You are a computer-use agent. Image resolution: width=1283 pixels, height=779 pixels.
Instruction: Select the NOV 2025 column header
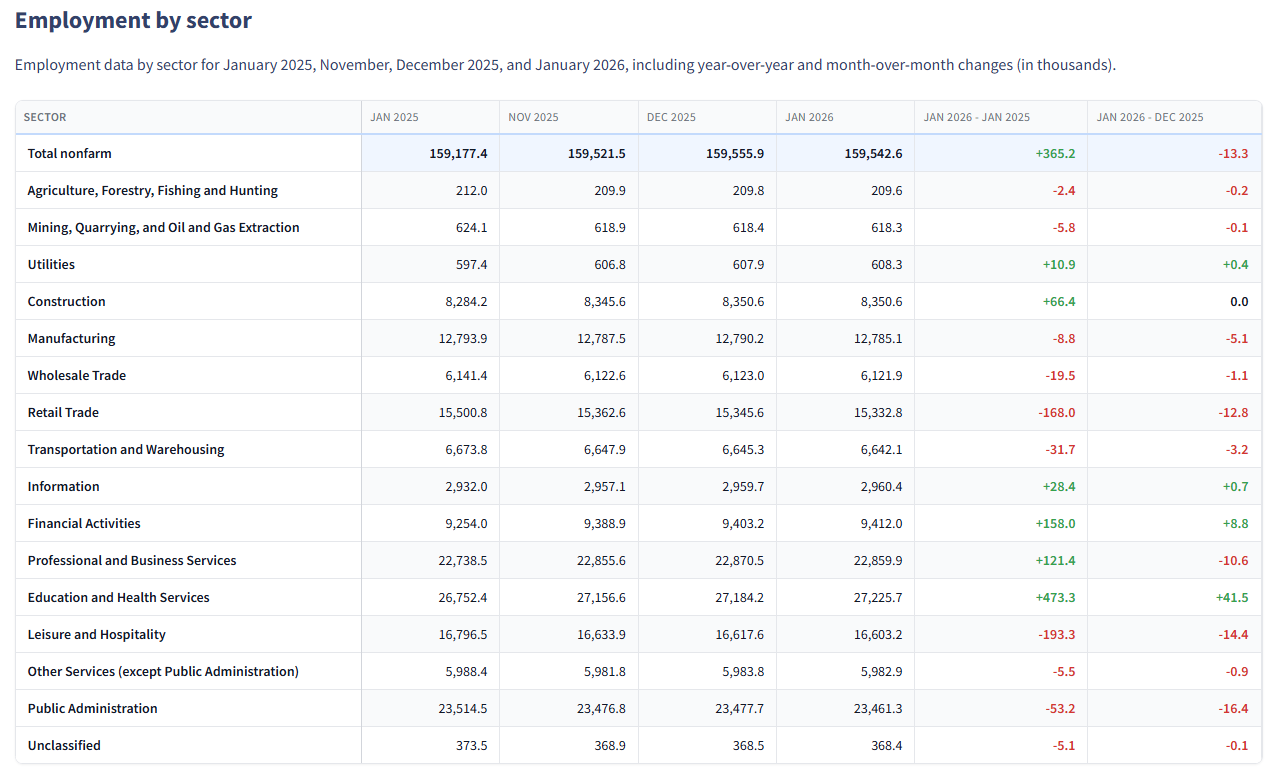(x=533, y=117)
